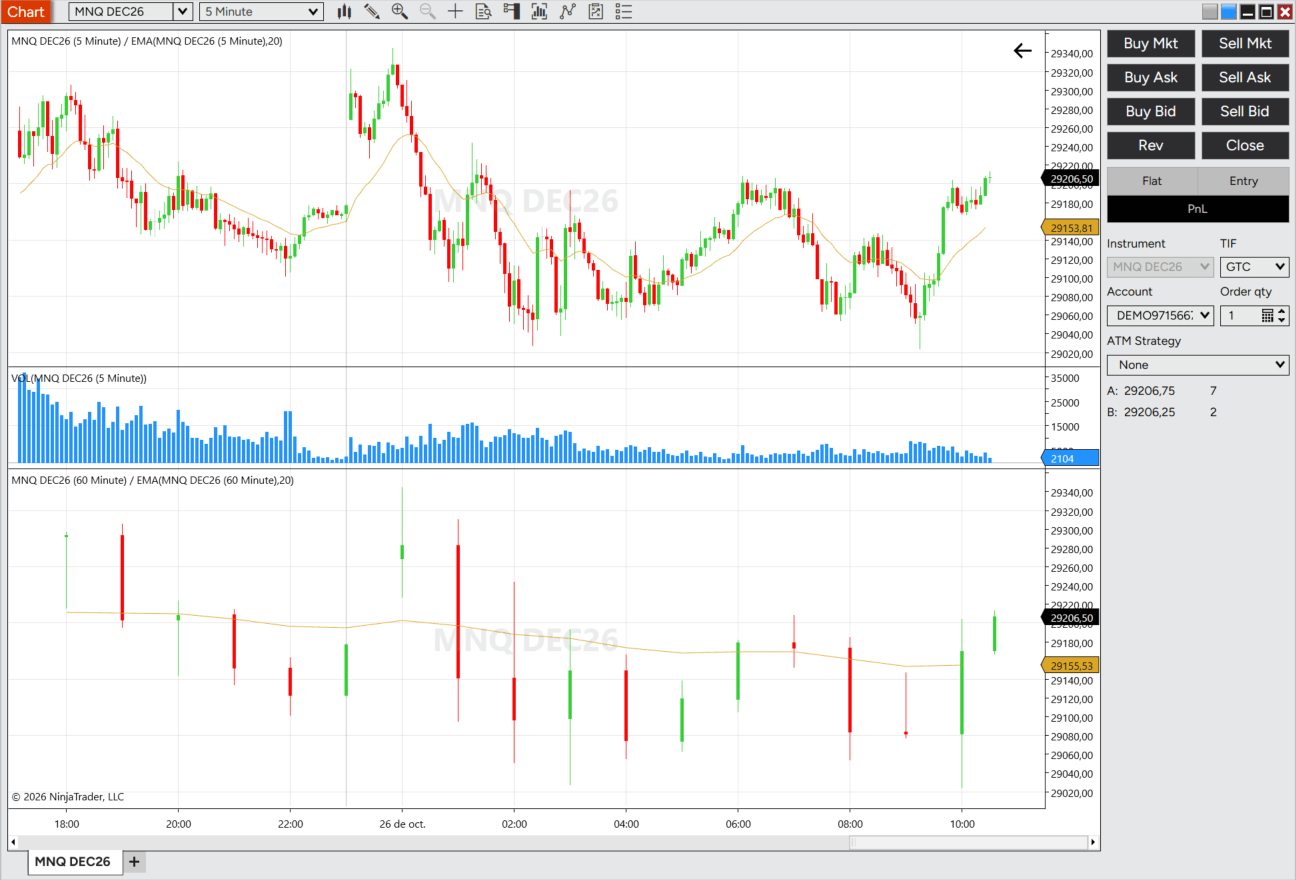Add a new chart tab with plus
The image size is (1296, 880).
134,861
